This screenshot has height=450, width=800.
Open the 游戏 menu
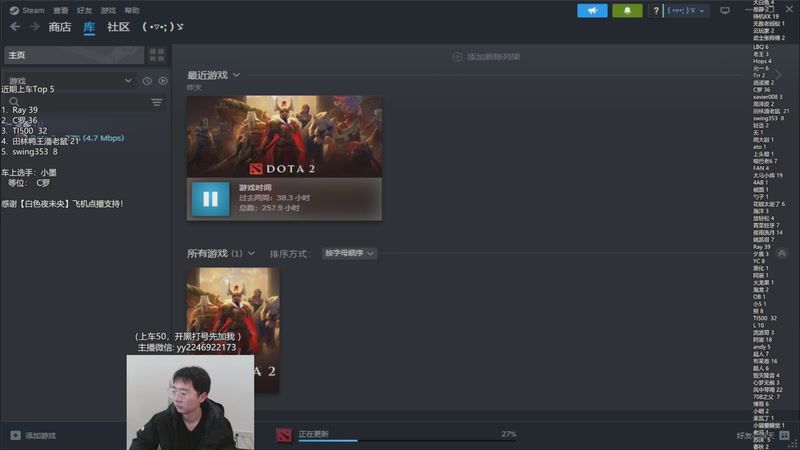(108, 10)
